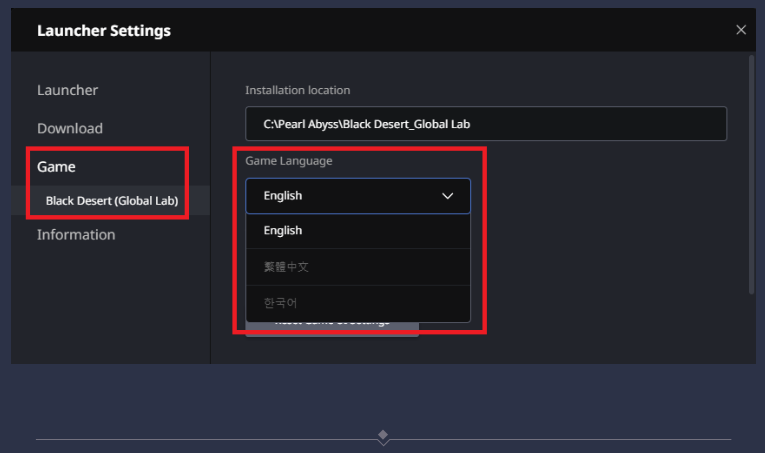This screenshot has height=453, width=765.
Task: Close the Launcher Settings dialog
Action: tap(741, 30)
